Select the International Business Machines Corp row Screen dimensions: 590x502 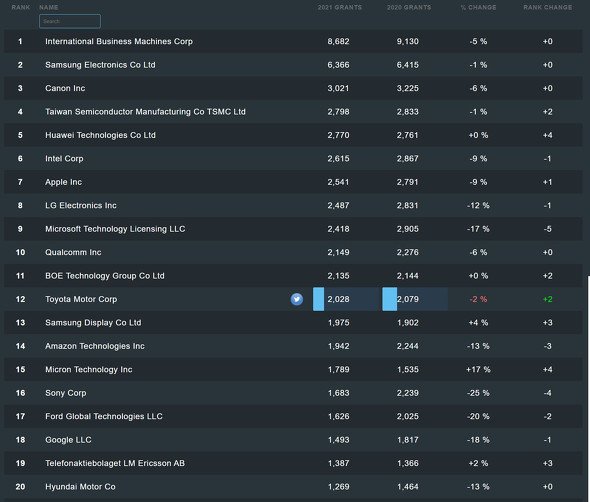click(293, 41)
